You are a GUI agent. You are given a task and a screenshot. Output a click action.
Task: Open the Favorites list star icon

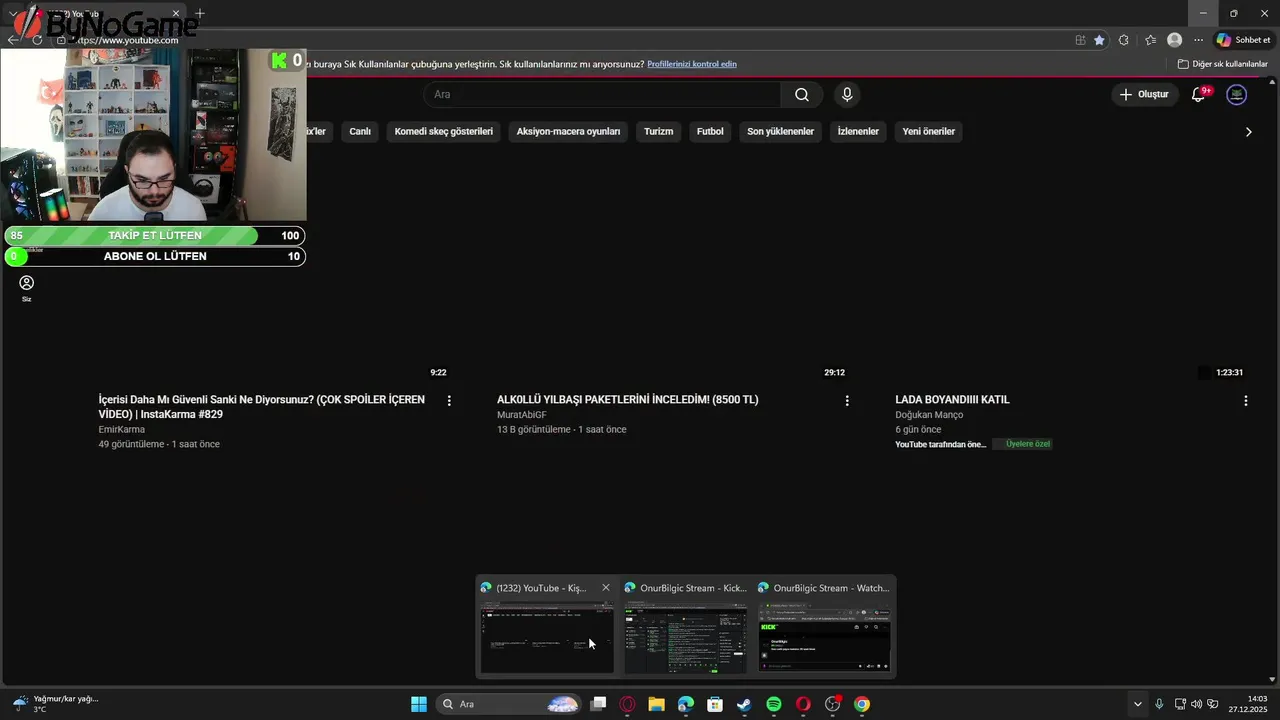pyautogui.click(x=1150, y=40)
